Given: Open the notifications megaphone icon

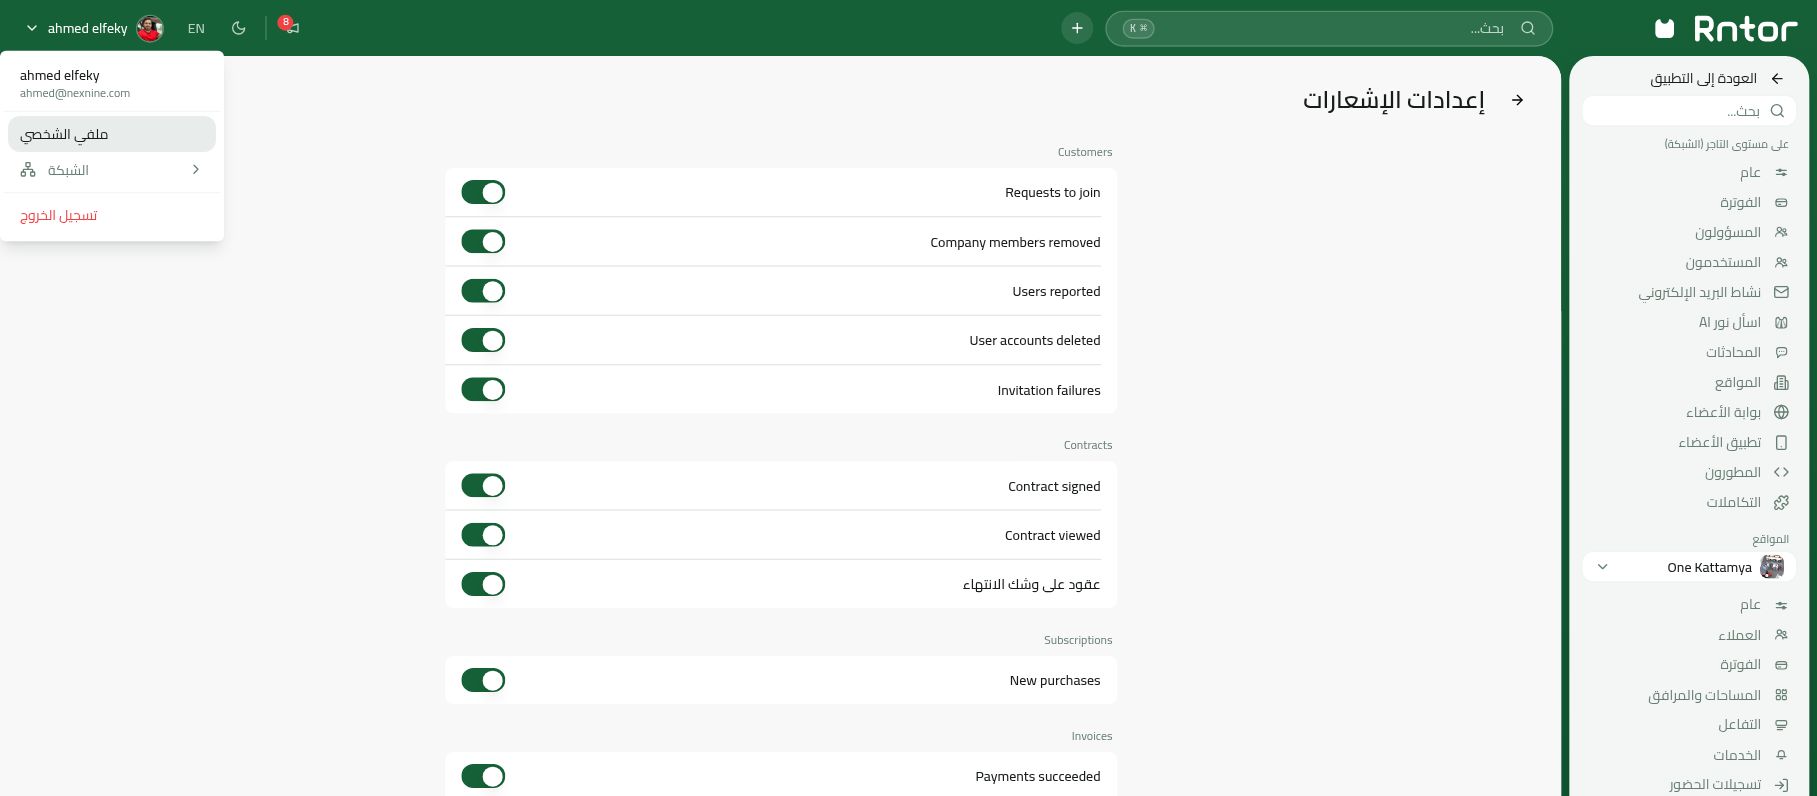Looking at the screenshot, I should (x=290, y=27).
